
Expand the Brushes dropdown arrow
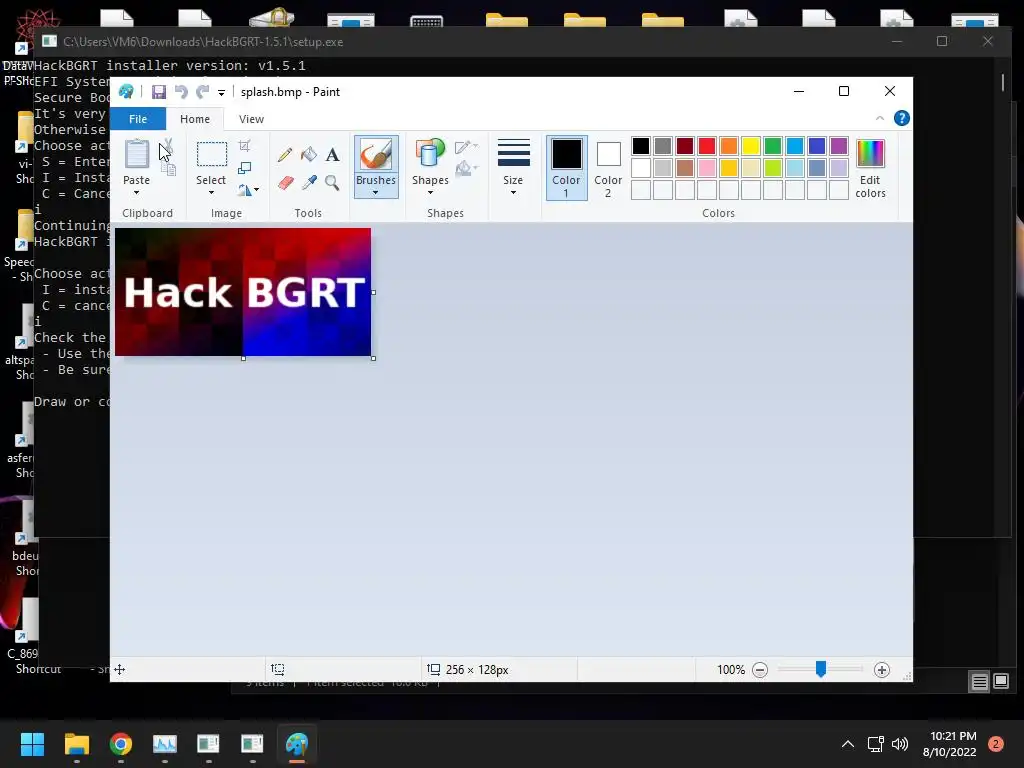click(376, 193)
